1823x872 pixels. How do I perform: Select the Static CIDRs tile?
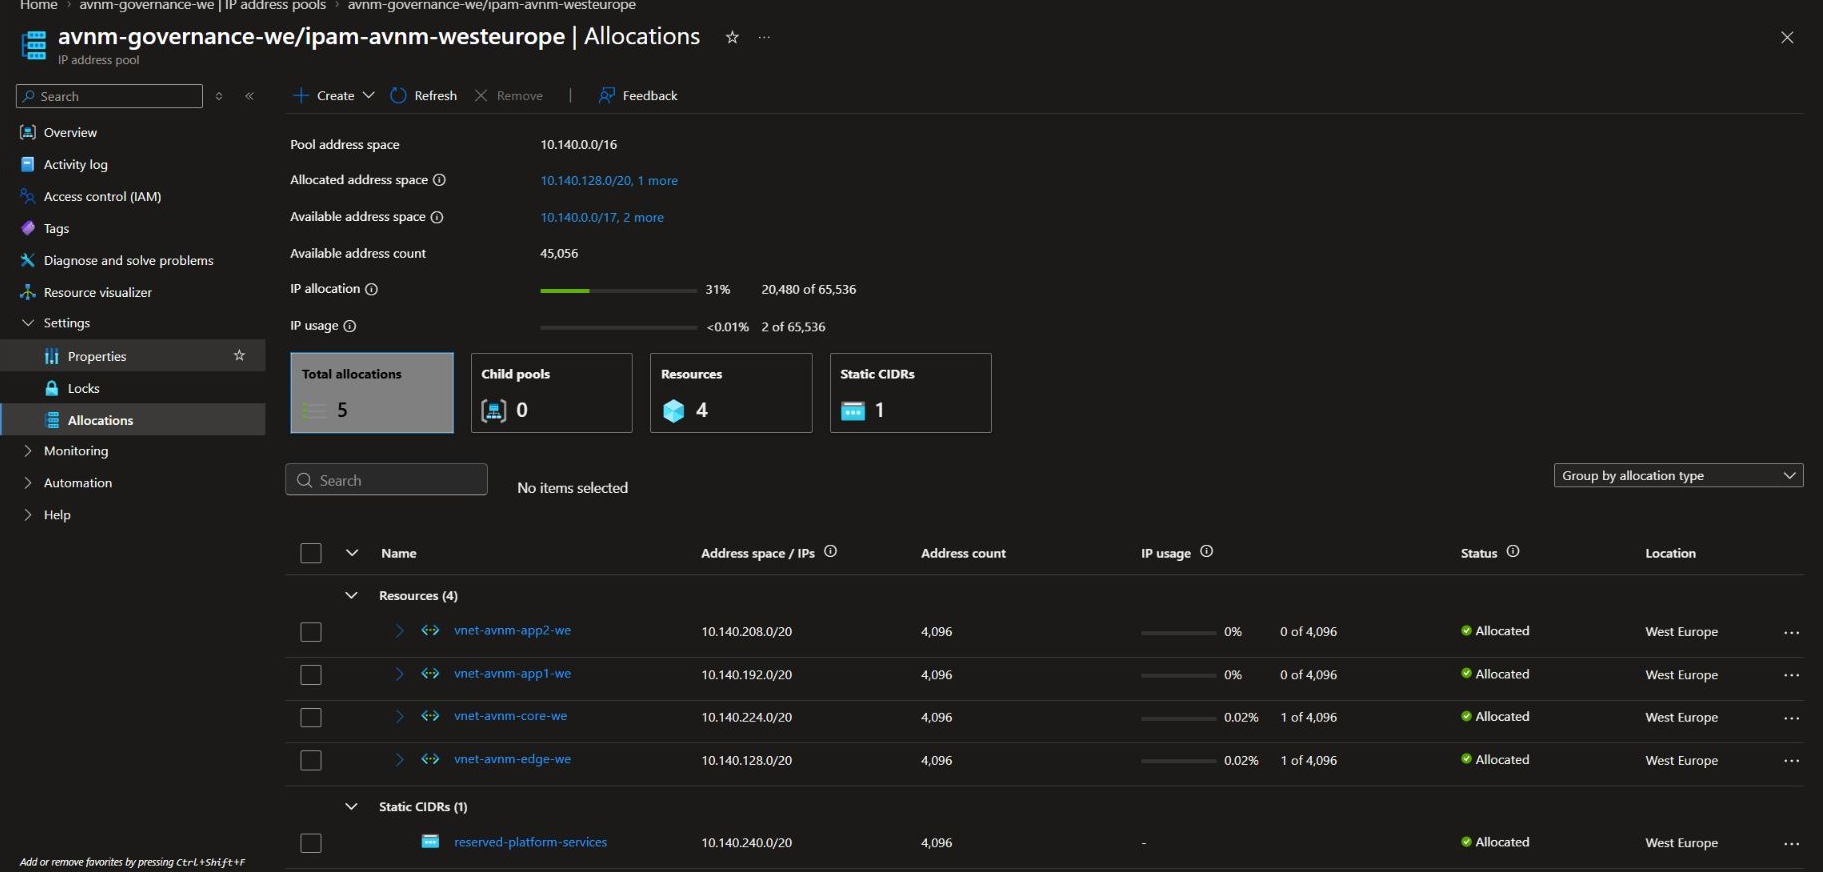tap(911, 393)
